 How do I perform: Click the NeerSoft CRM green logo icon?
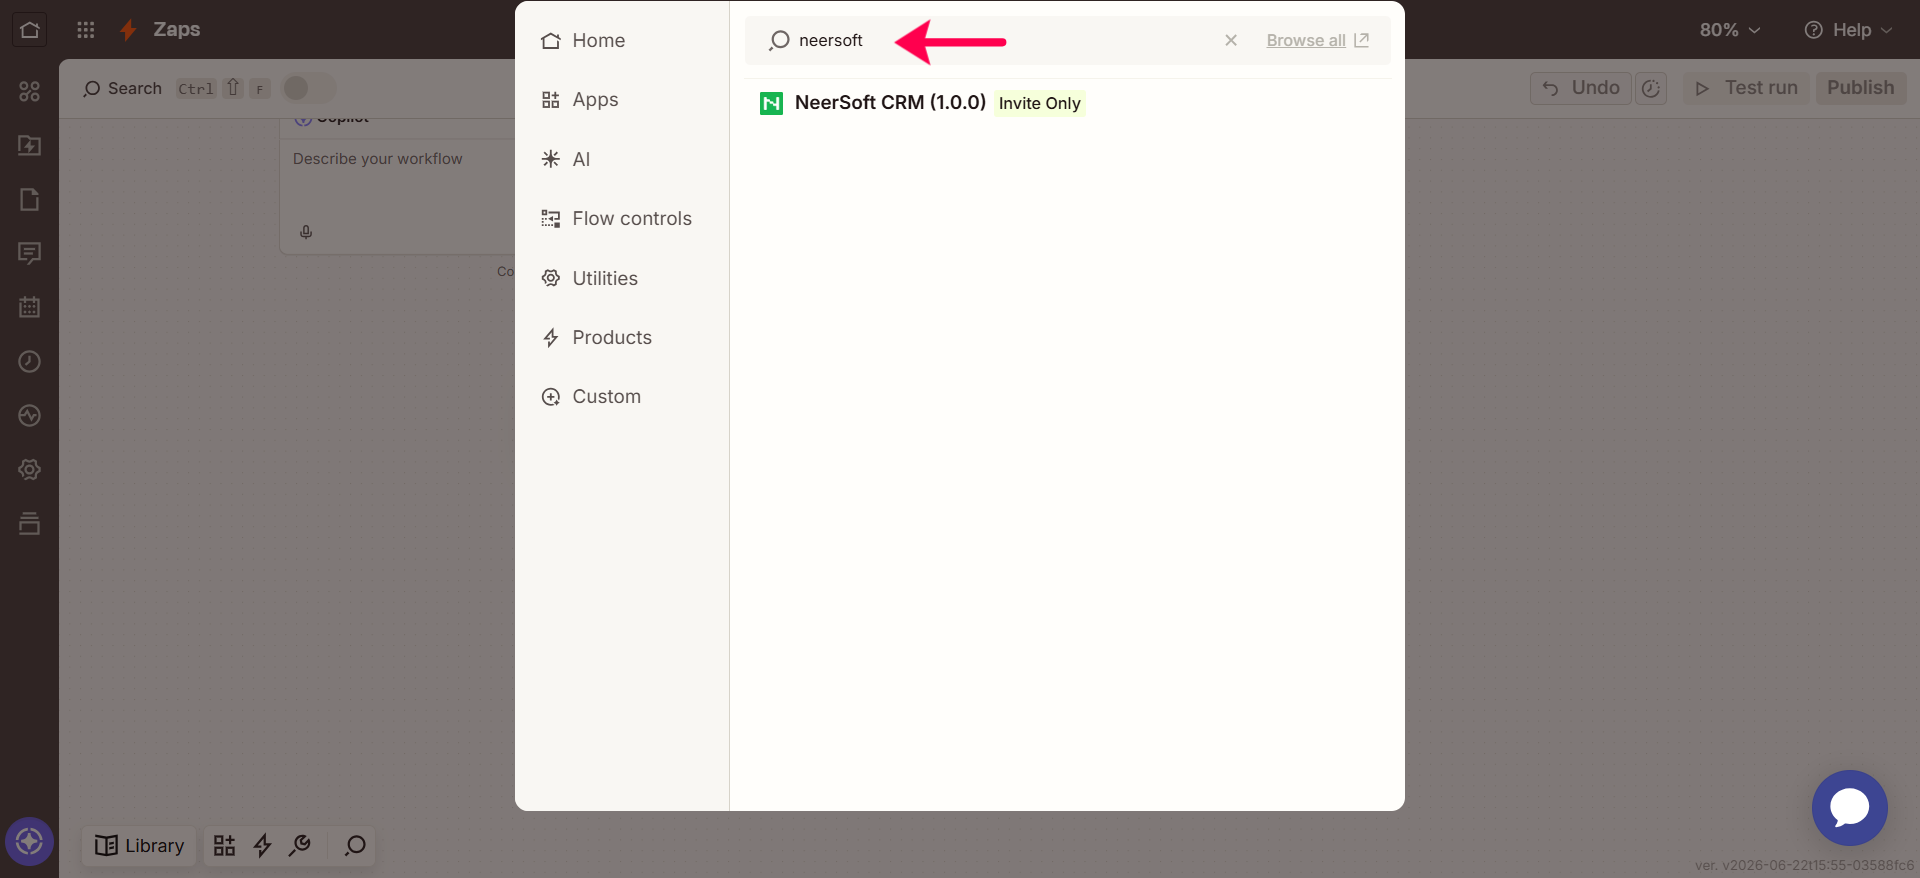click(x=772, y=103)
